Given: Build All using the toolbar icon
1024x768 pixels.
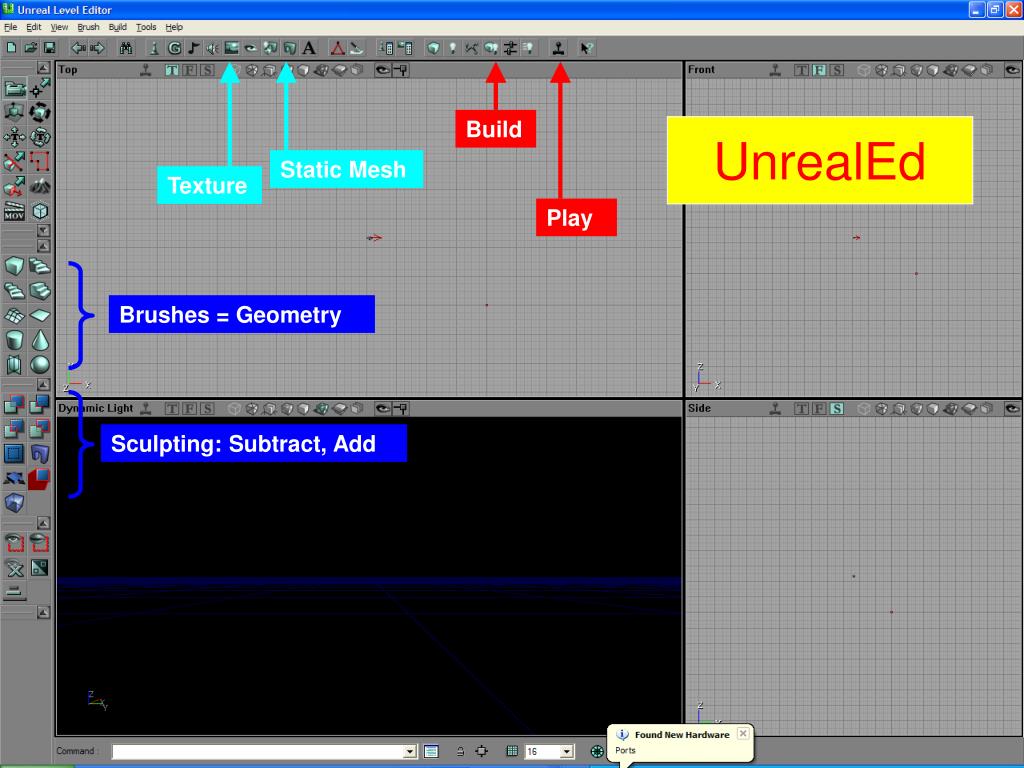Looking at the screenshot, I should coord(491,48).
